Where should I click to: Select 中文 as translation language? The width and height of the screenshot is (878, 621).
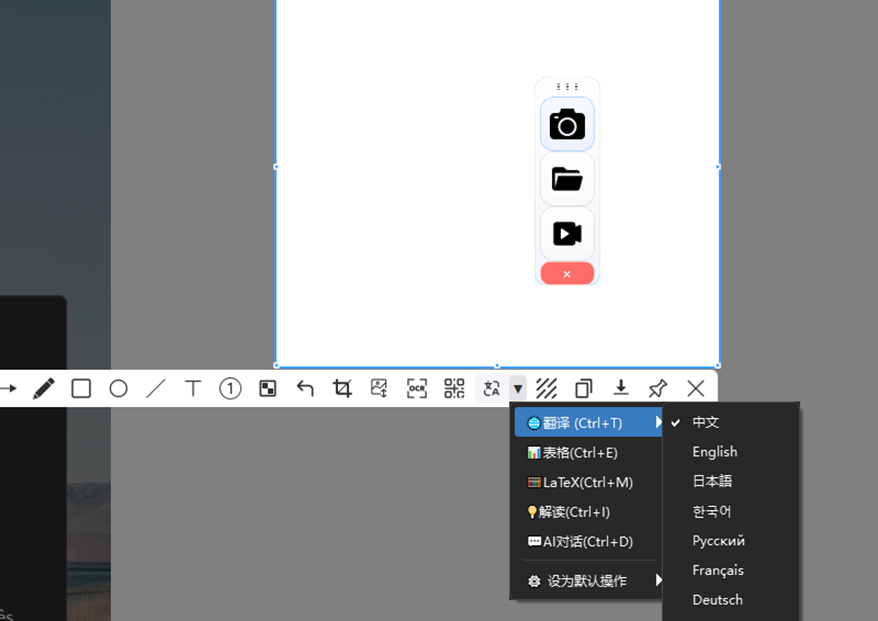click(x=731, y=422)
